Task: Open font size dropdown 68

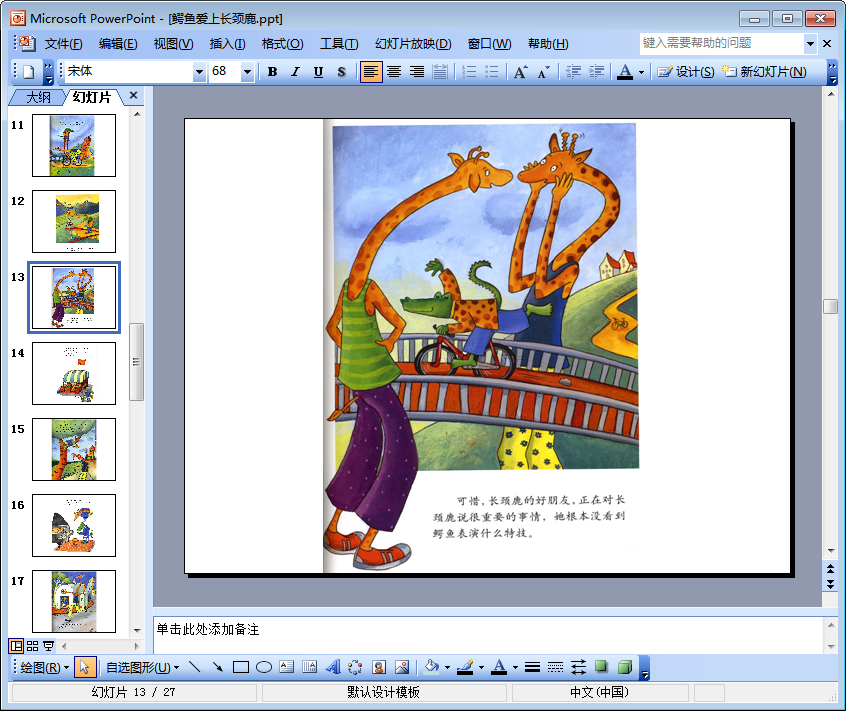Action: pyautogui.click(x=247, y=72)
